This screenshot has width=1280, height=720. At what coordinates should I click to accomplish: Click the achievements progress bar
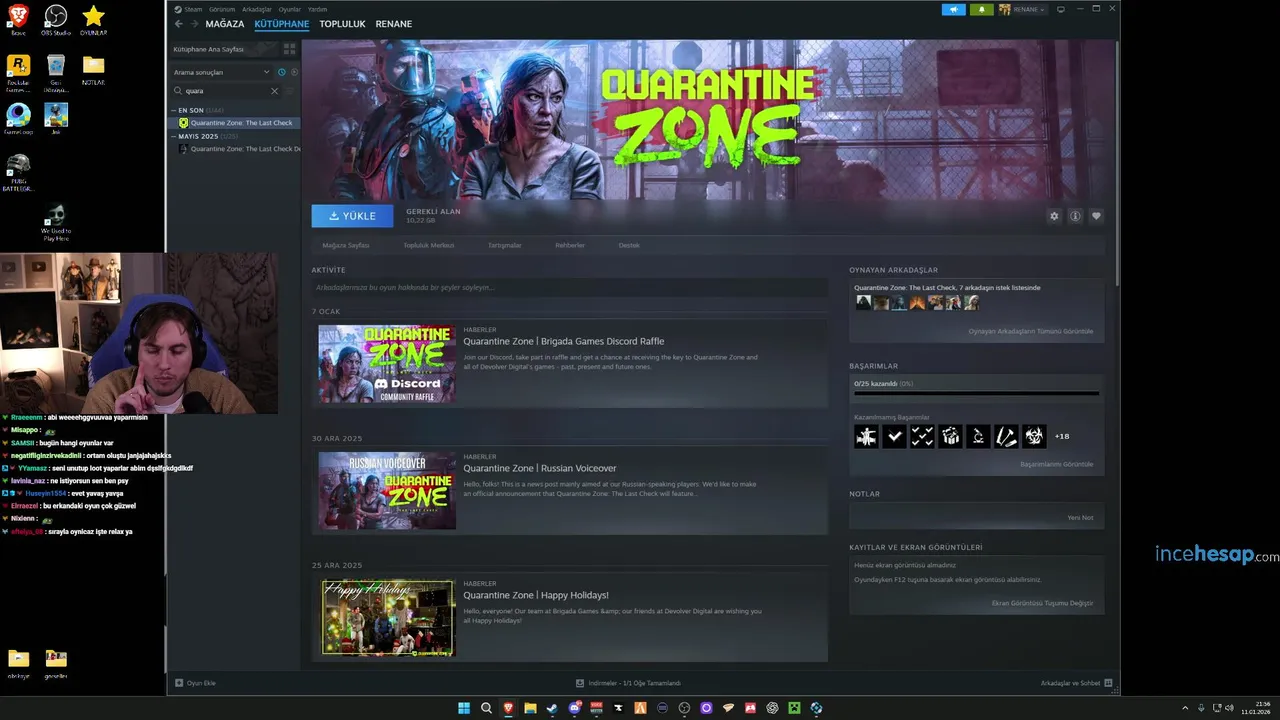[x=976, y=393]
